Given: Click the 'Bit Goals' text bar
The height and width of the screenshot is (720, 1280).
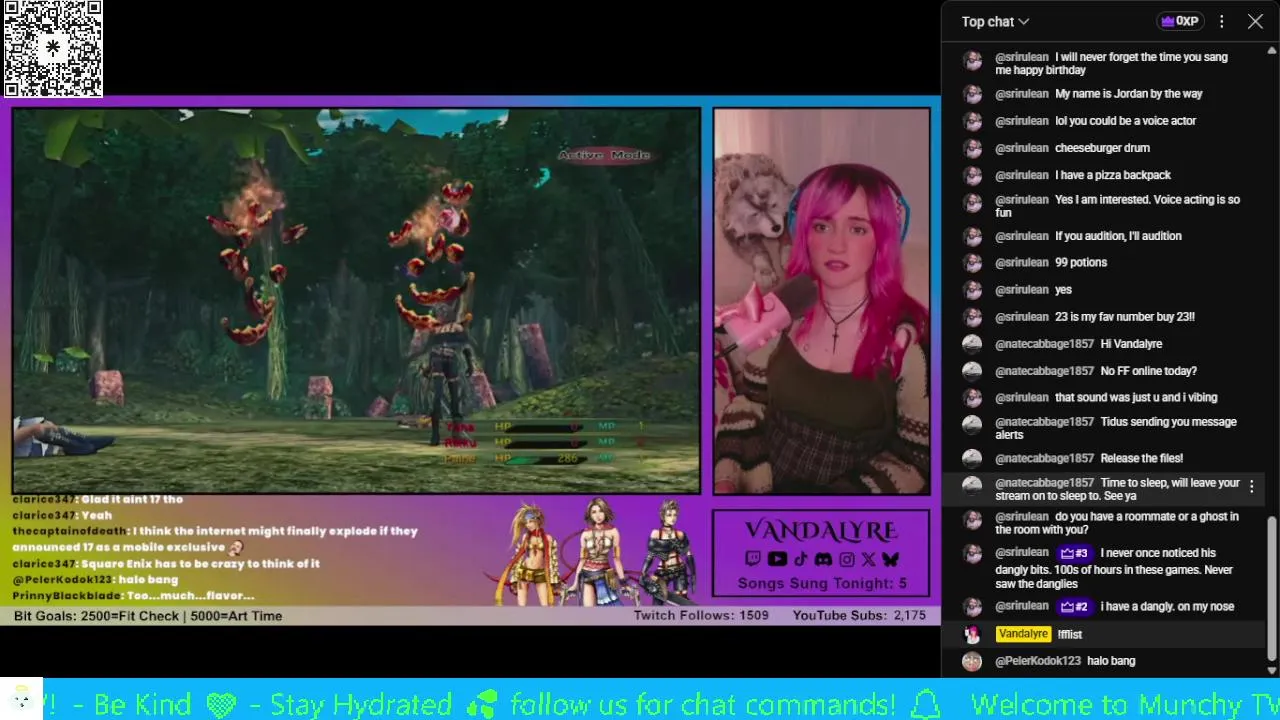Looking at the screenshot, I should [148, 616].
